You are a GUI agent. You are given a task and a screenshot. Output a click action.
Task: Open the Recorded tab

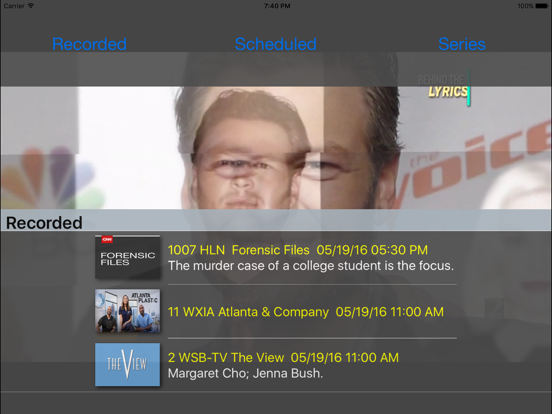(89, 44)
